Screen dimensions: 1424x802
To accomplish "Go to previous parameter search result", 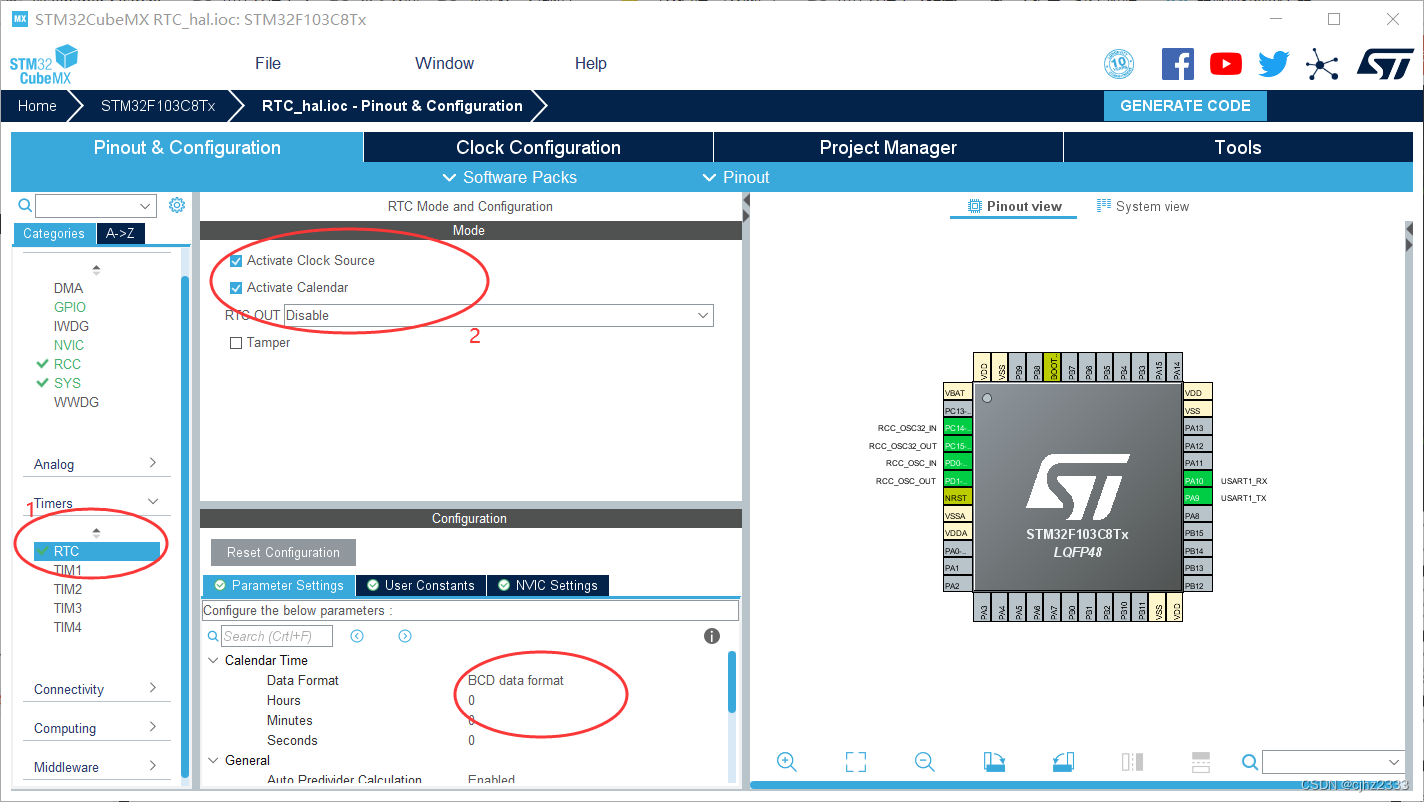I will click(357, 636).
